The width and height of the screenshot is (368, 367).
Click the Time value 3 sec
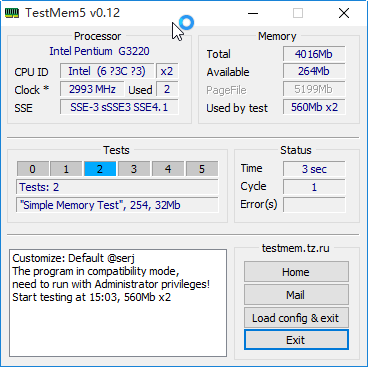[x=314, y=169]
